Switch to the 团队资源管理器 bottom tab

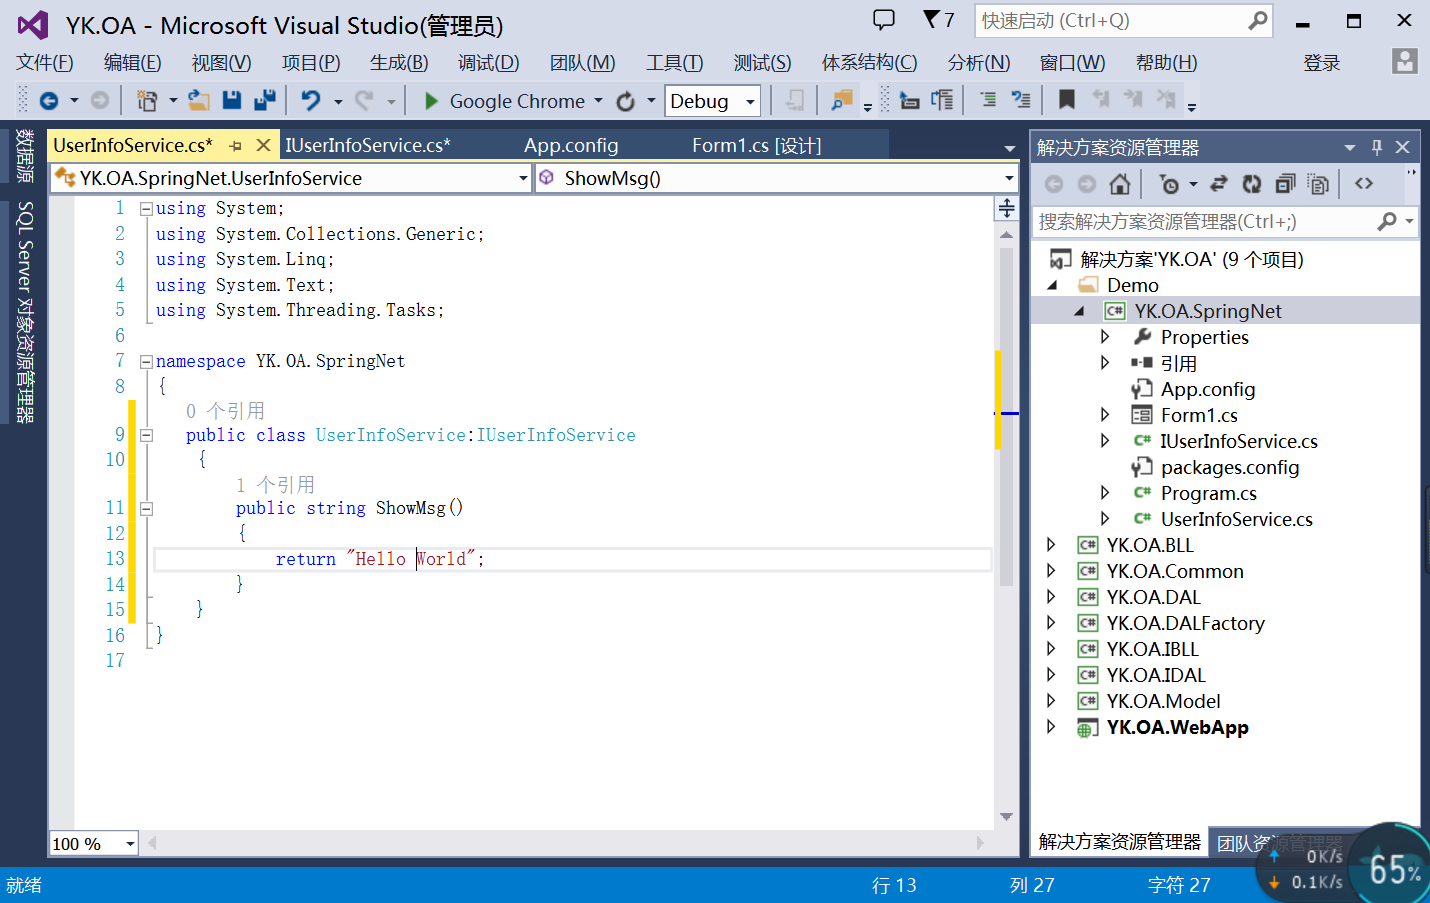(x=1279, y=843)
